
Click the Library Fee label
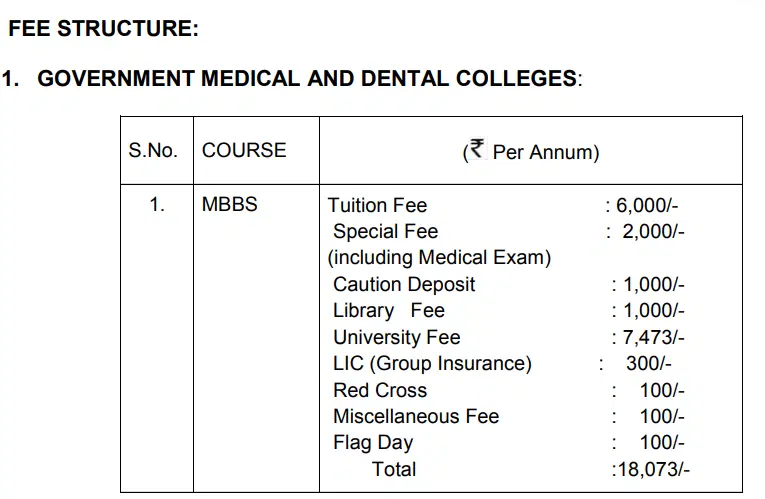pos(389,311)
